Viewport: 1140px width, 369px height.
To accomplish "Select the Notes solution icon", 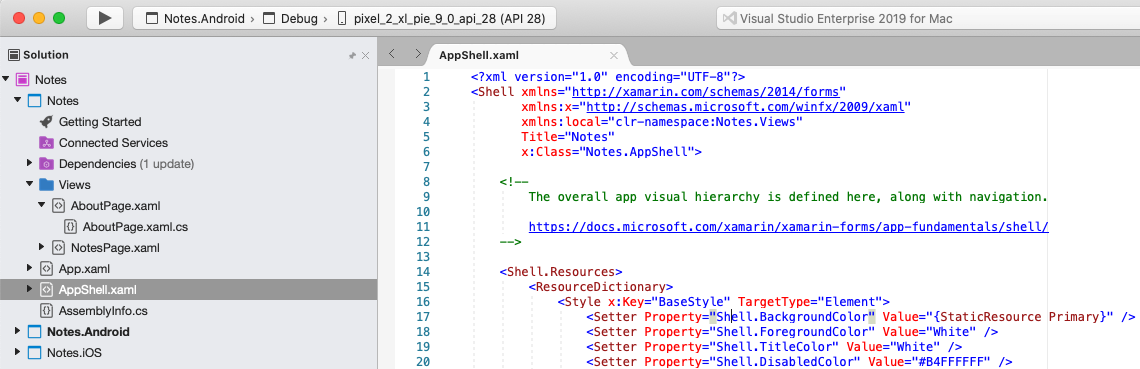I will pos(22,79).
